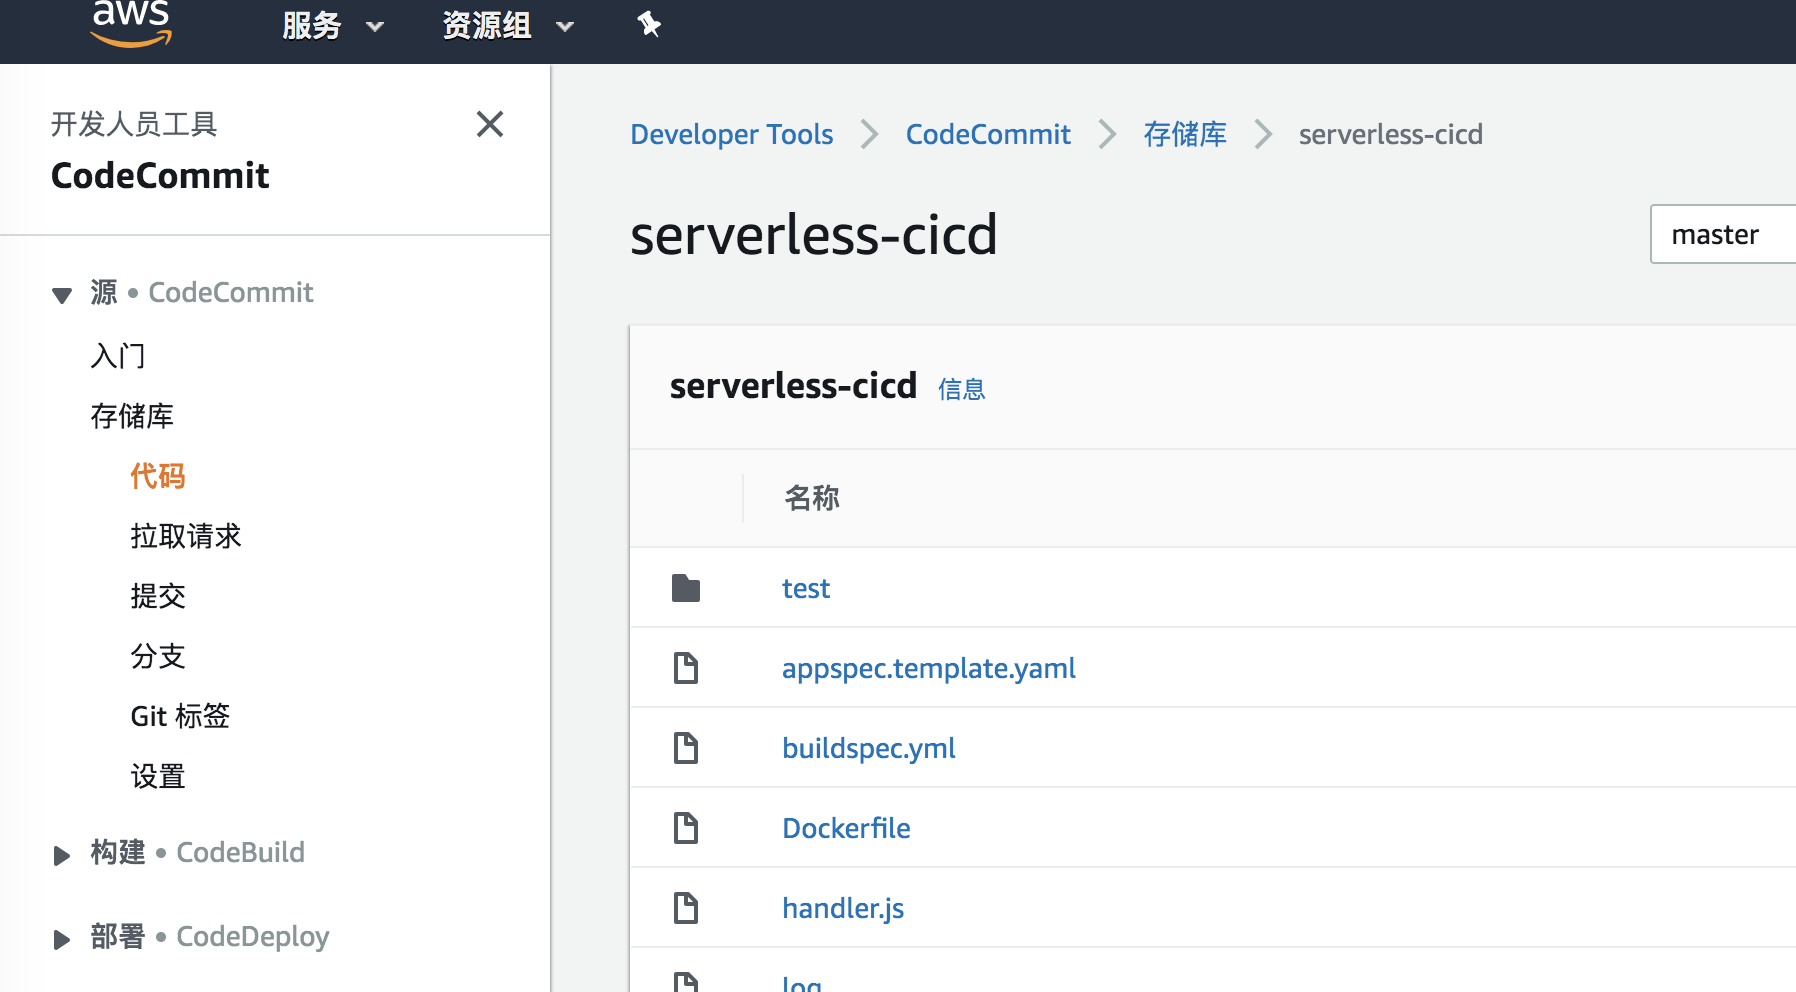
Task: Click the folder icon next to test
Action: point(686,588)
